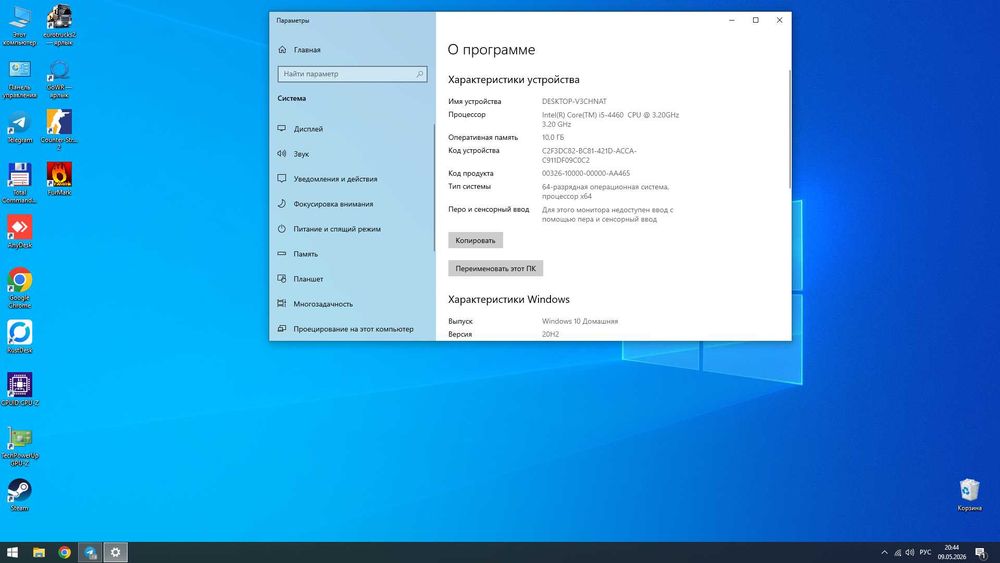This screenshot has width=1000, height=563.
Task: Open Проецирование на этот компьютер settings
Action: click(353, 329)
